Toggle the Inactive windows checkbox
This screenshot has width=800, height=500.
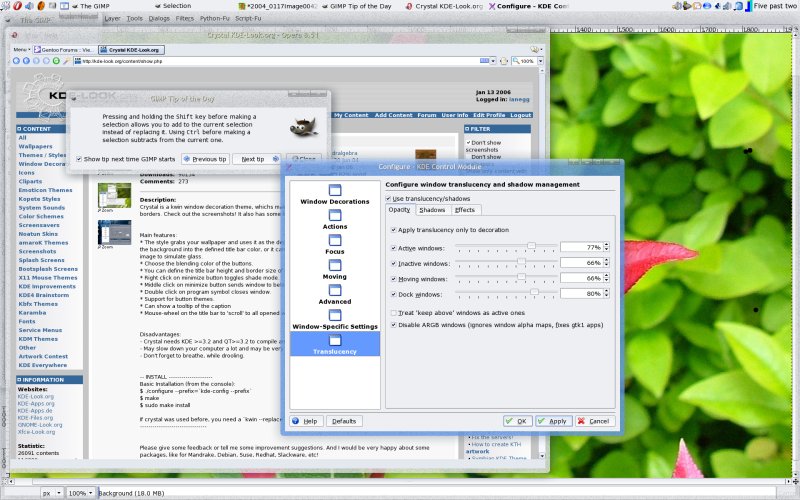click(x=393, y=263)
